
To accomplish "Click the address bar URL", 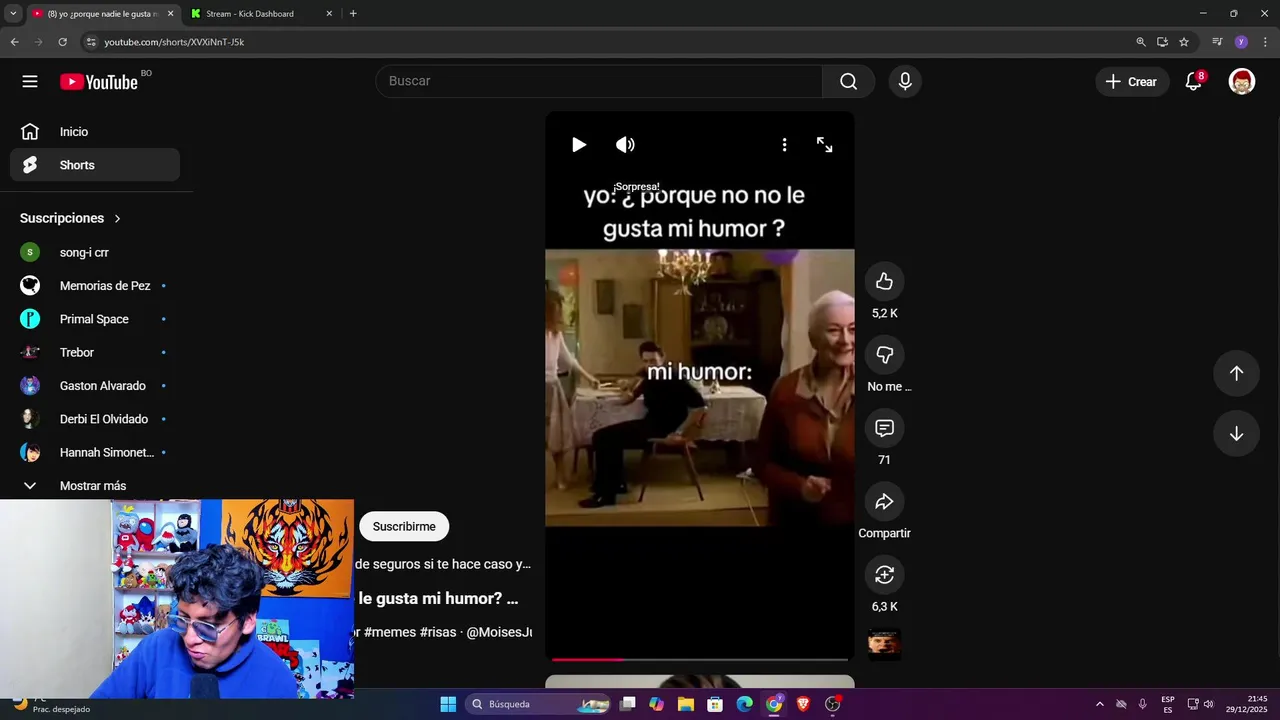I will tap(174, 42).
